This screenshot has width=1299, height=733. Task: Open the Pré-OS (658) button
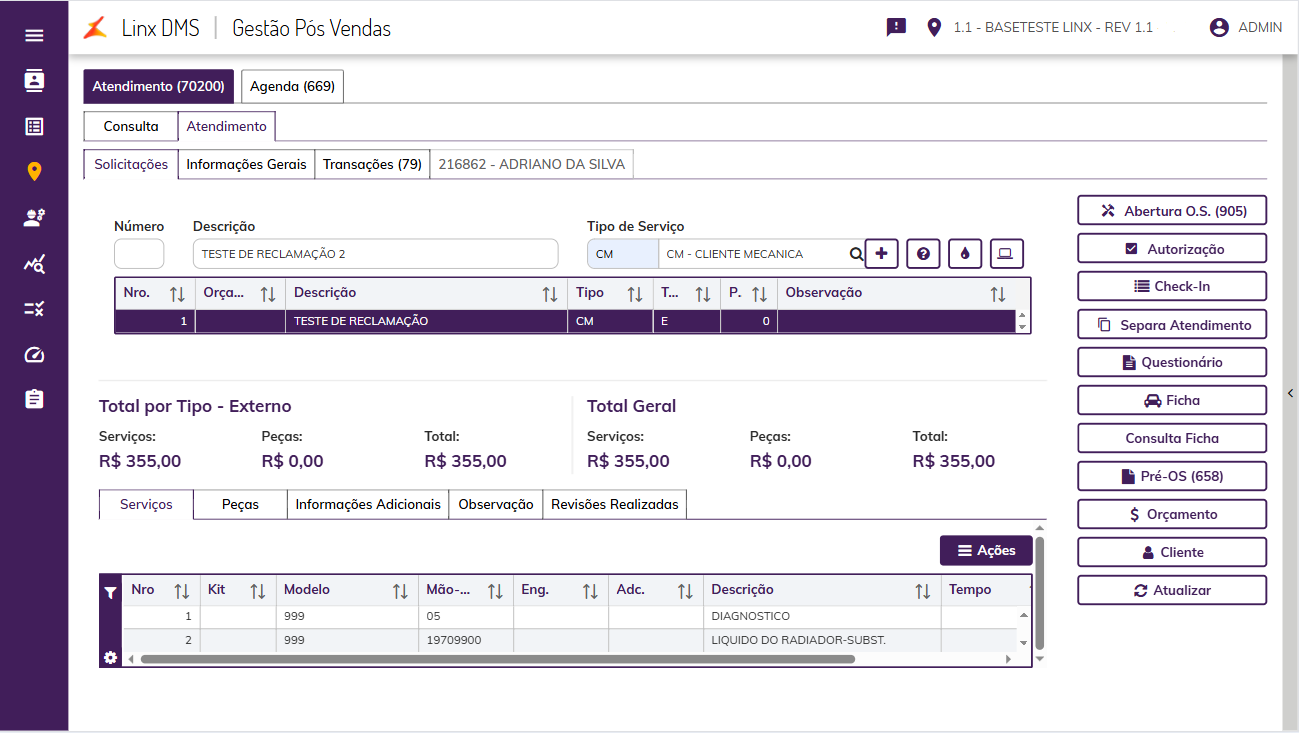point(1172,476)
